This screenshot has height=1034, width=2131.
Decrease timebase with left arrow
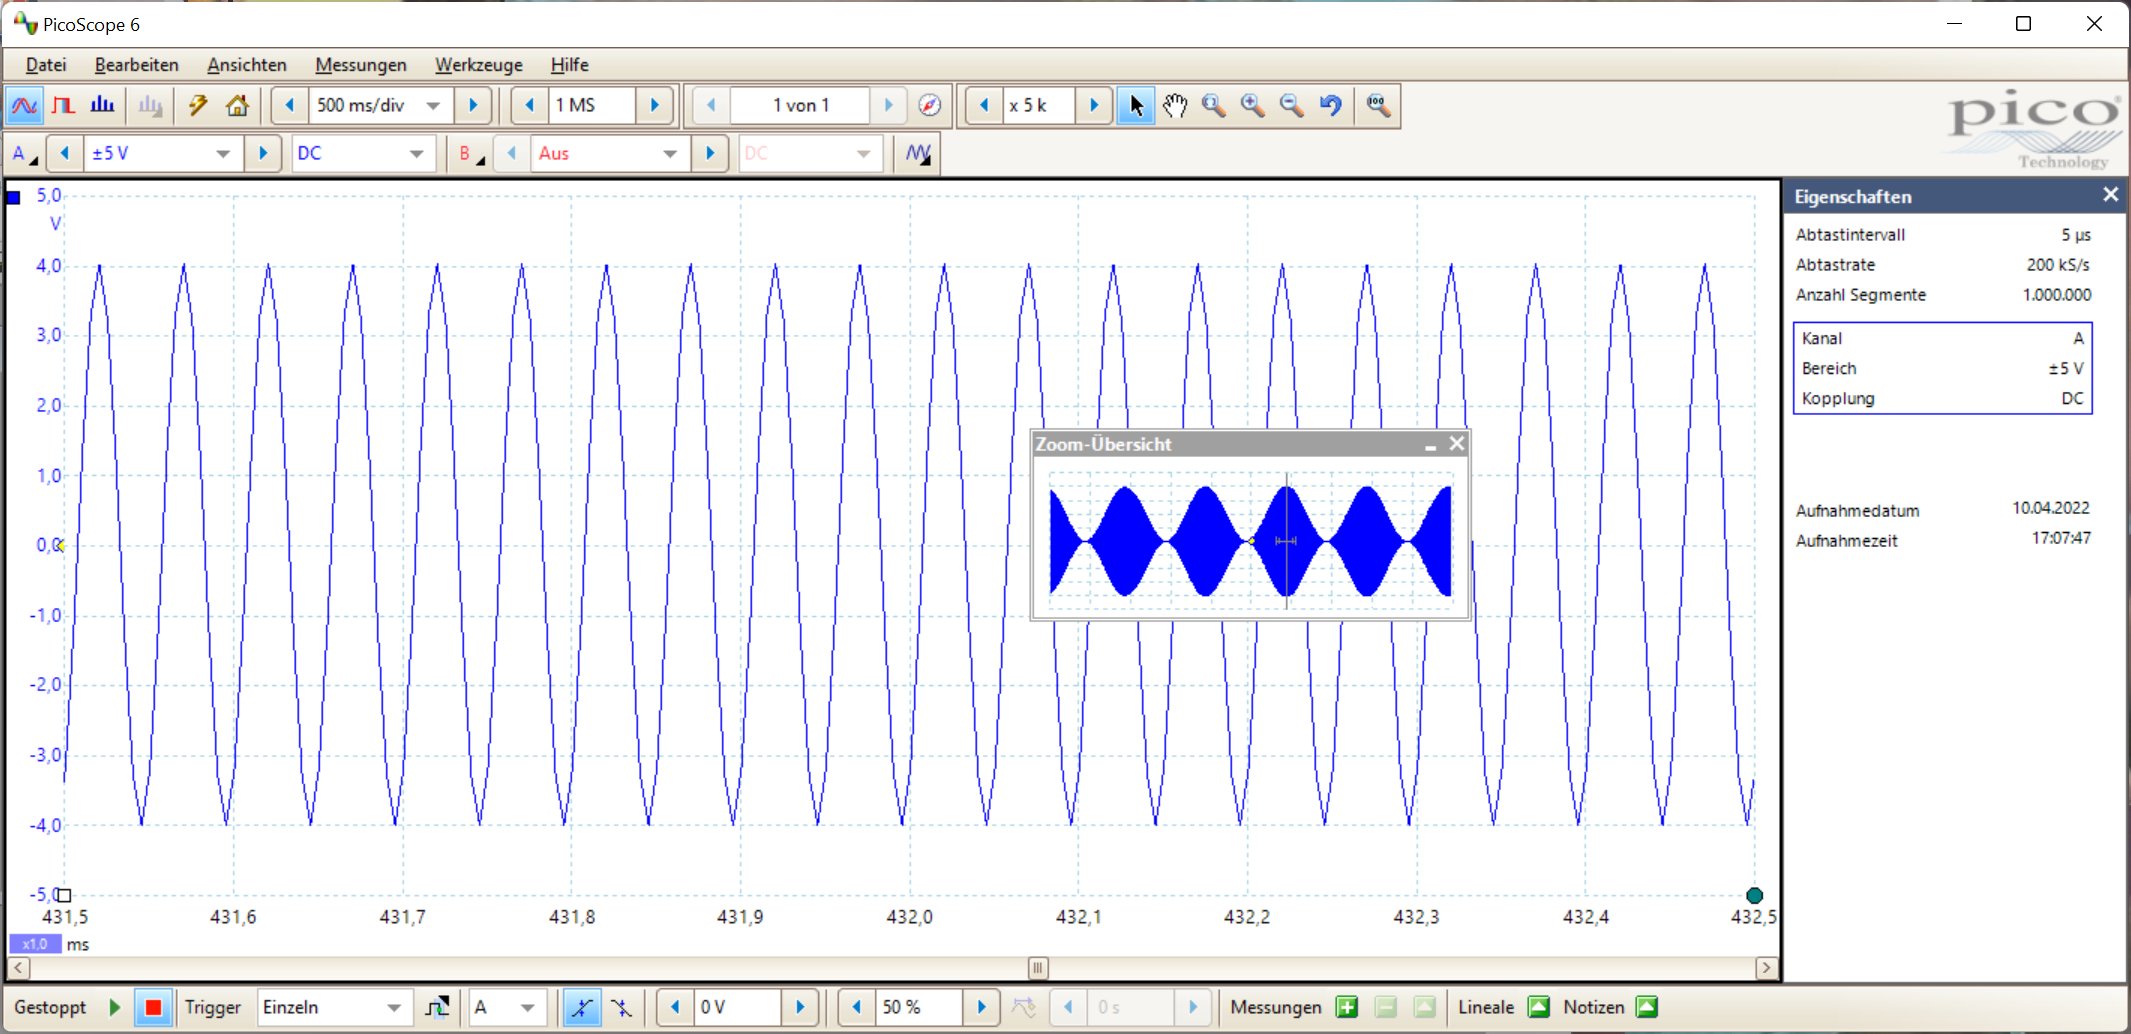click(290, 105)
